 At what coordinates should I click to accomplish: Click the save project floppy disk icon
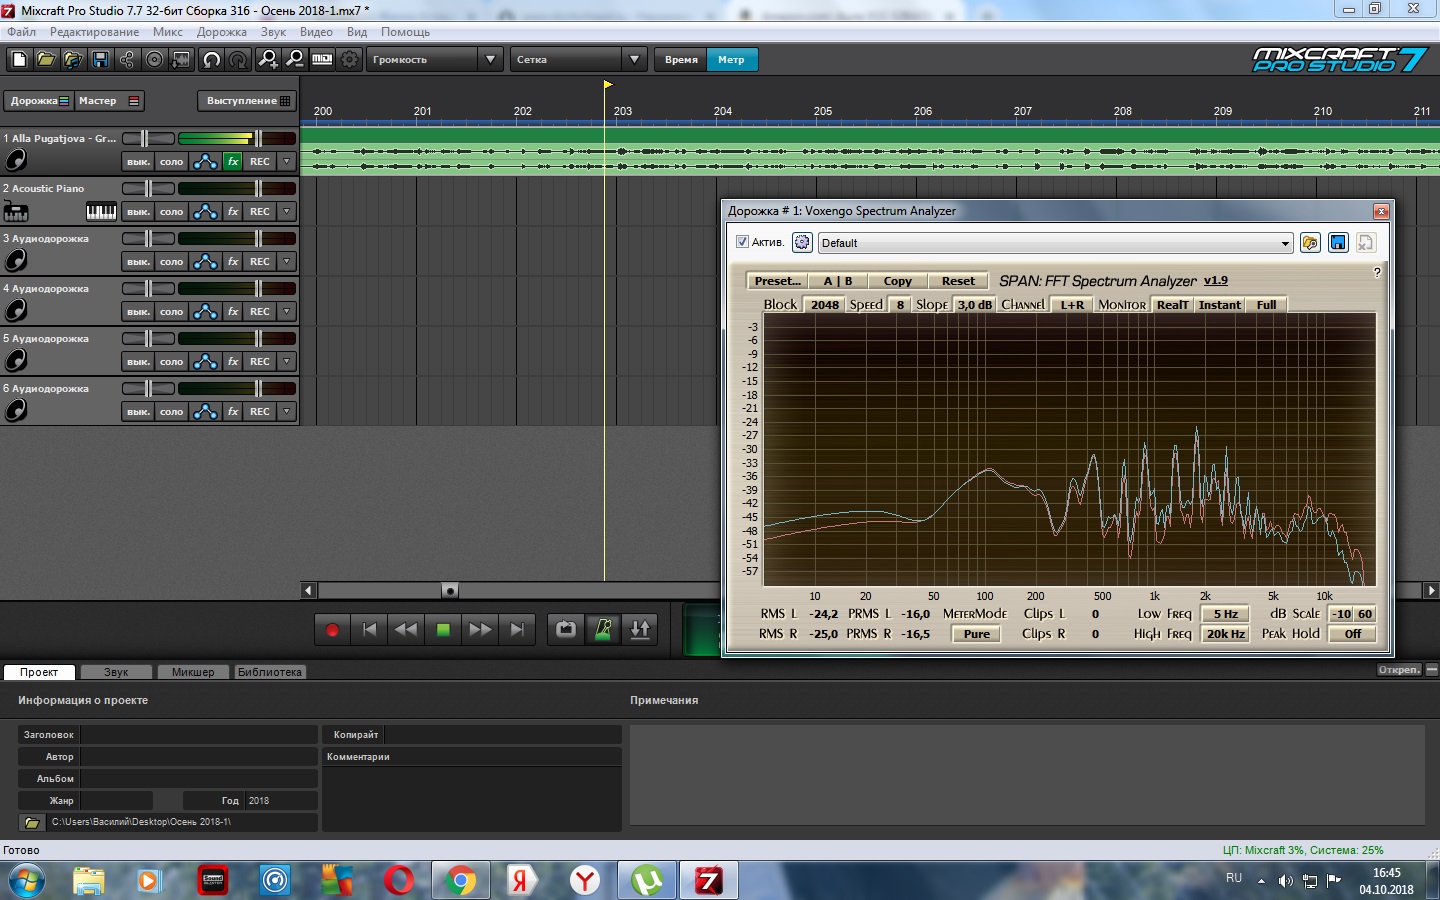tap(100, 60)
